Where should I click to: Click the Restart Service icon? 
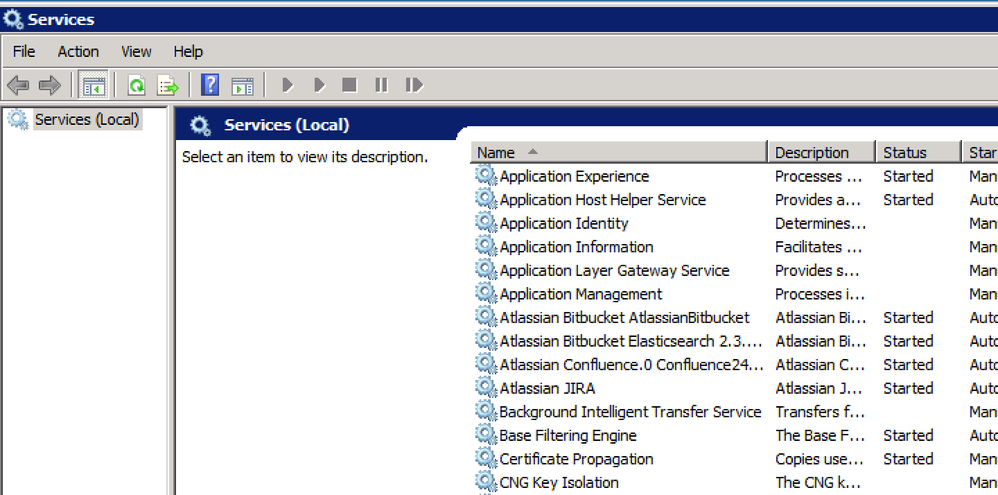coord(414,85)
